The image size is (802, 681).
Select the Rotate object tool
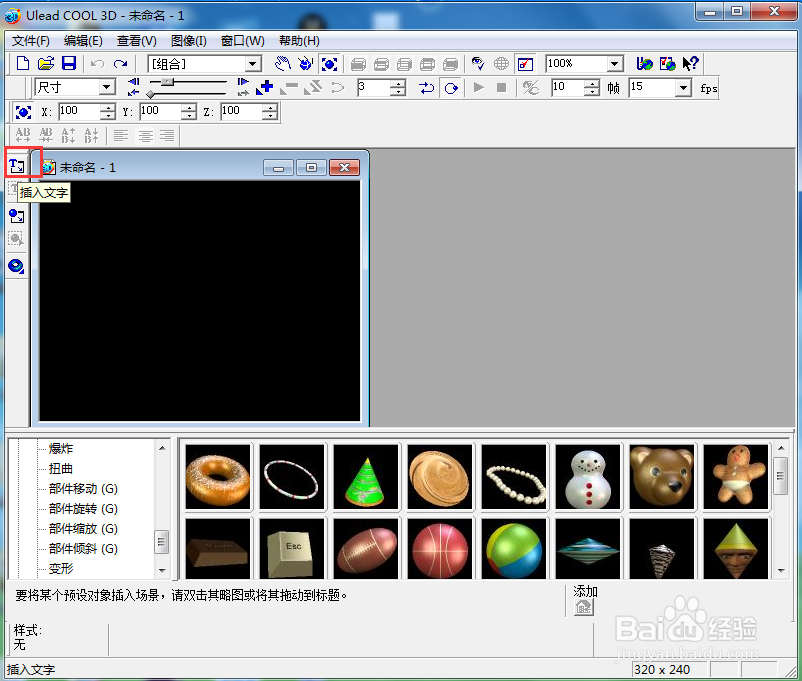[305, 63]
